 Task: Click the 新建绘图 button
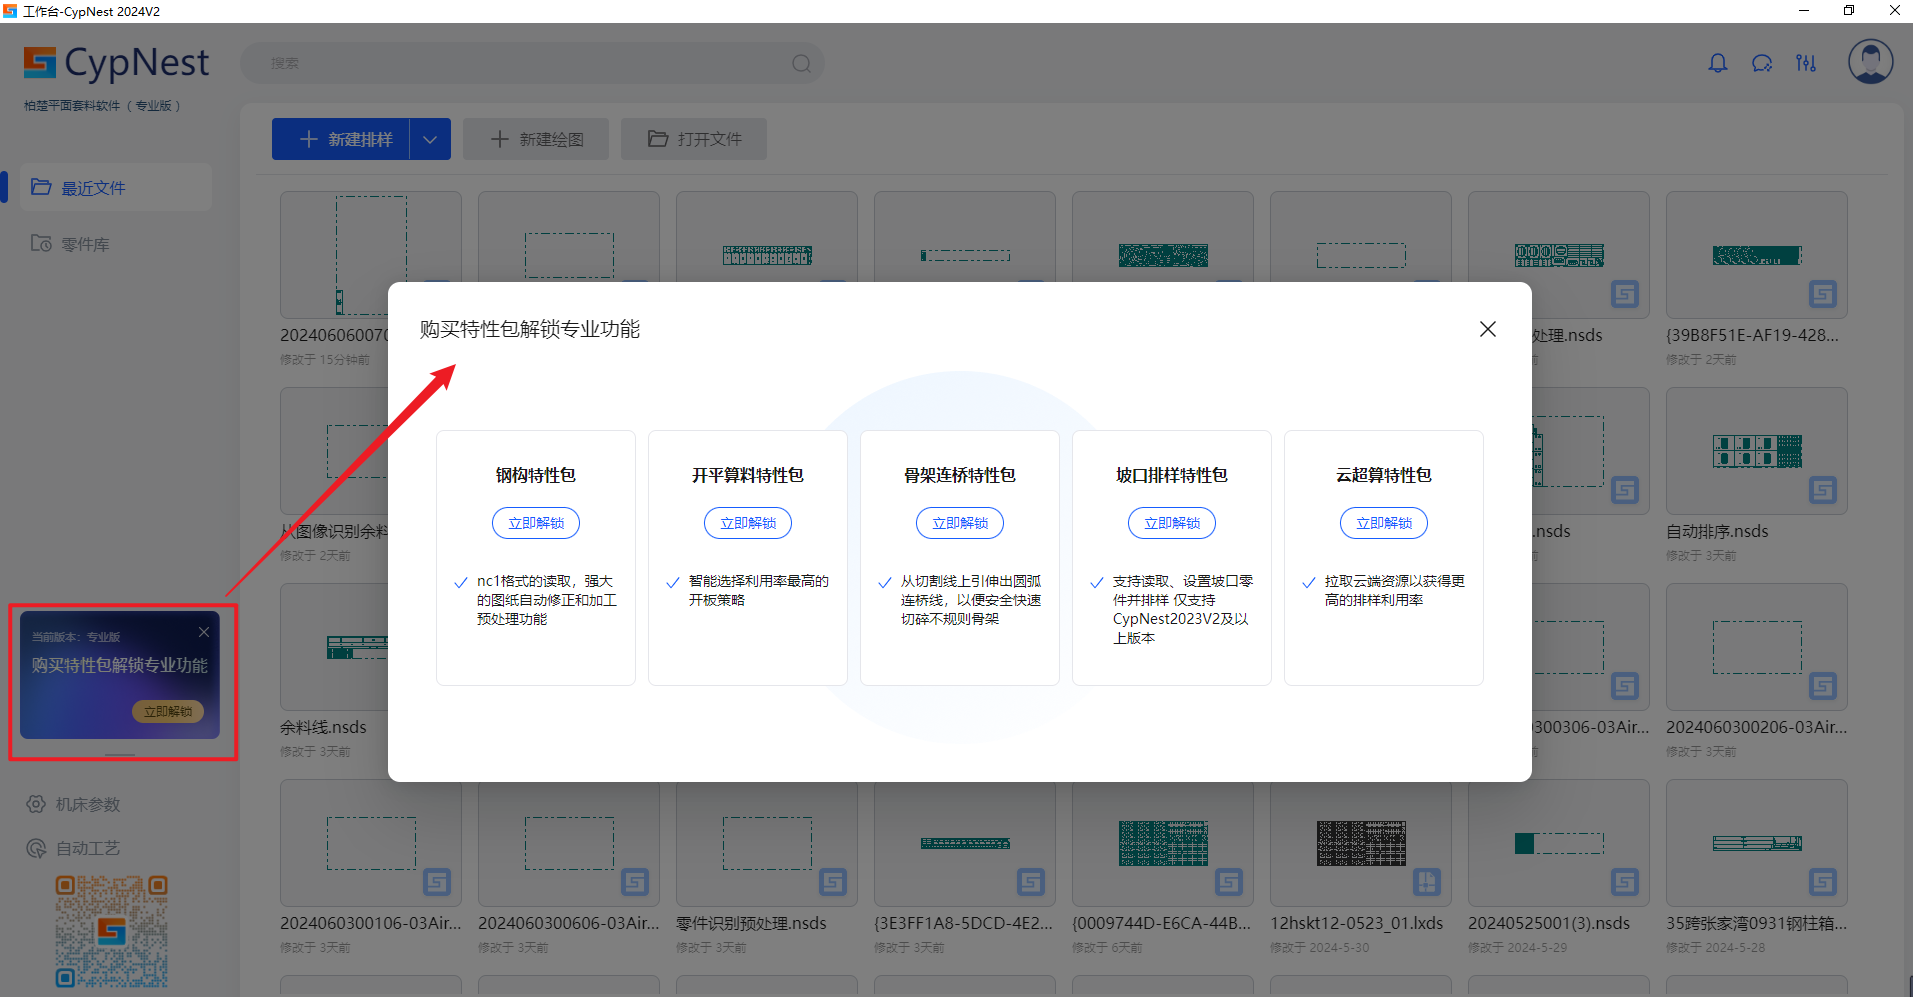pos(536,139)
